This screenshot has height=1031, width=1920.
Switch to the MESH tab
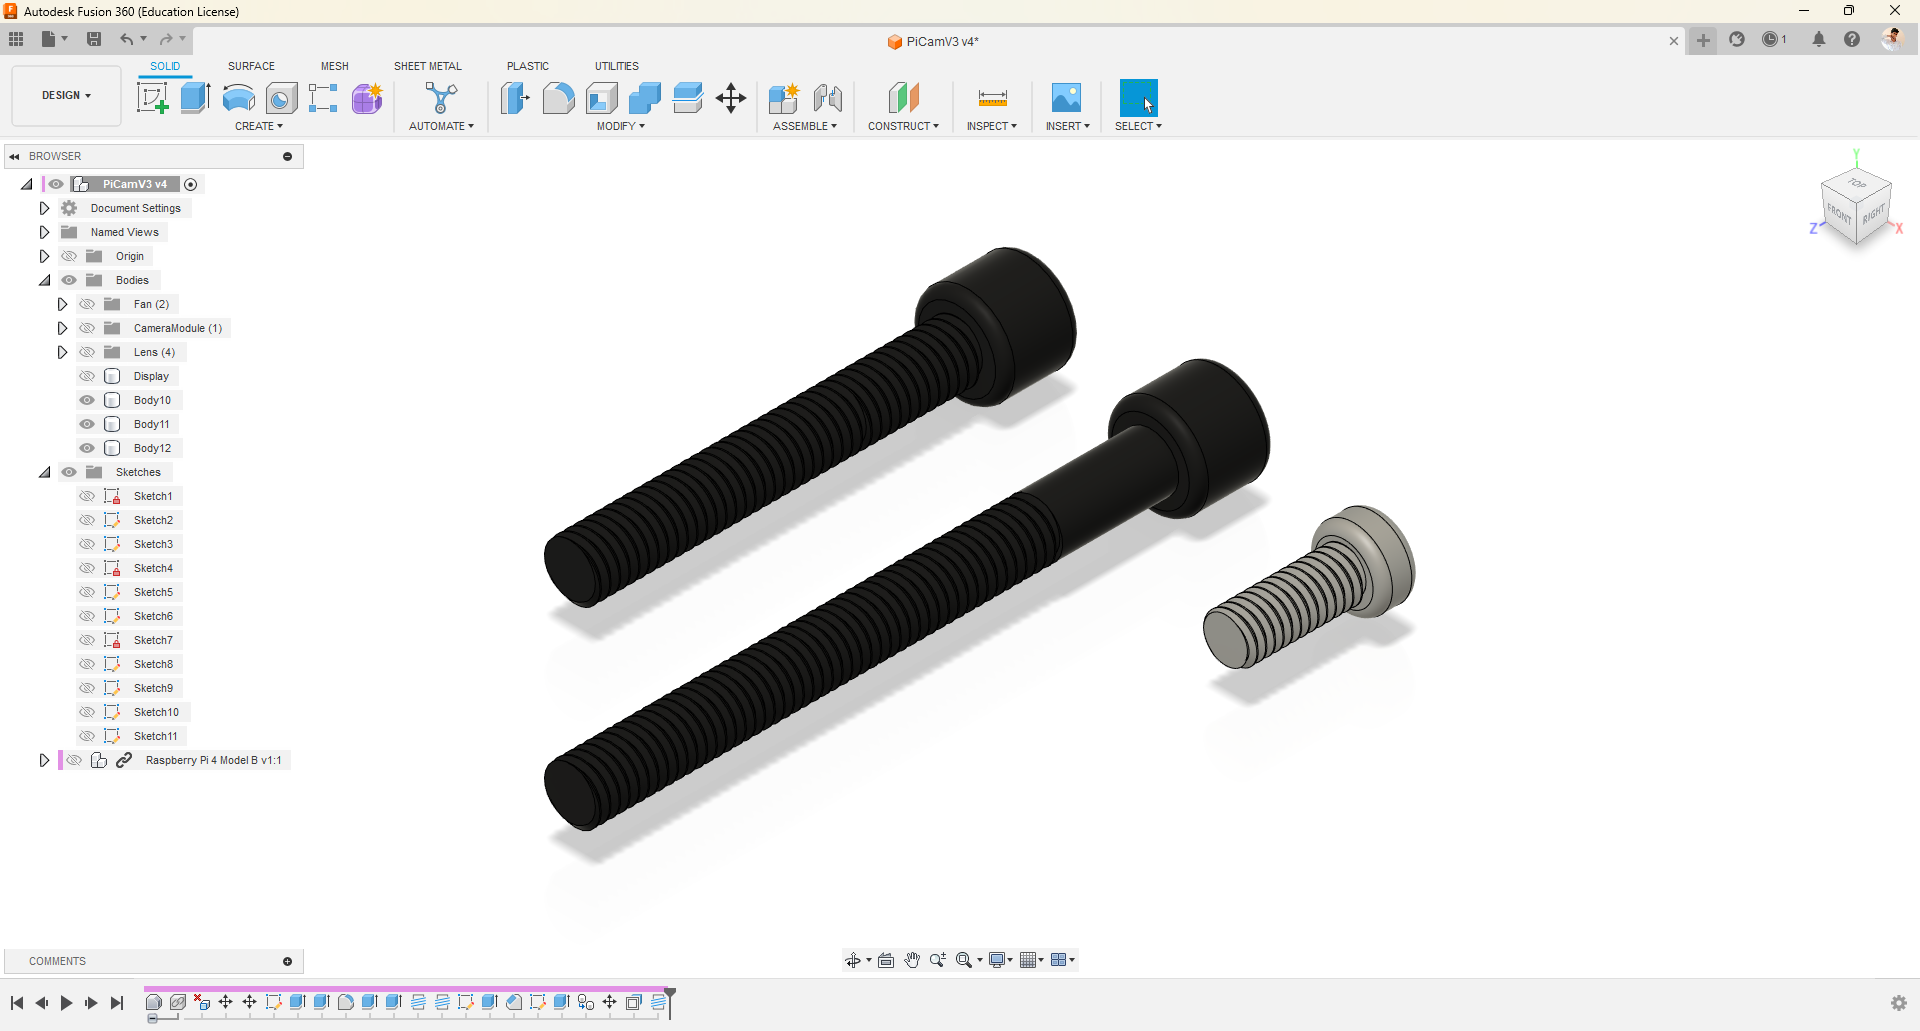(335, 66)
